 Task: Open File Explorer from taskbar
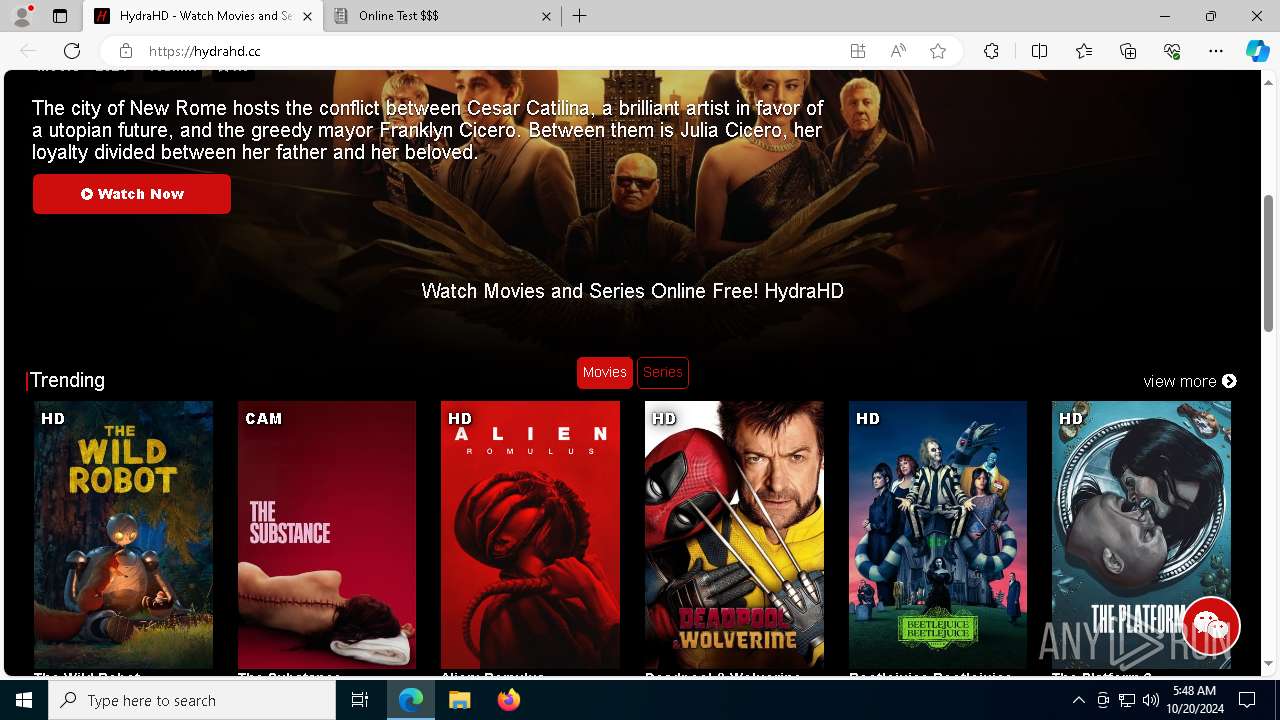[459, 700]
